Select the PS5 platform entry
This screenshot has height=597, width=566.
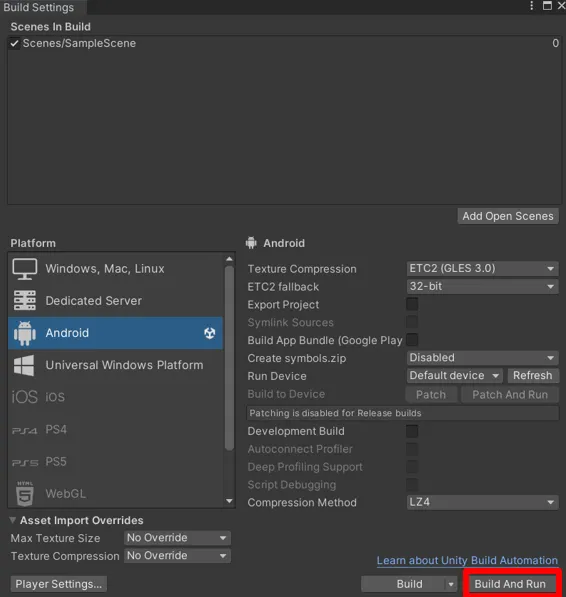[115, 461]
